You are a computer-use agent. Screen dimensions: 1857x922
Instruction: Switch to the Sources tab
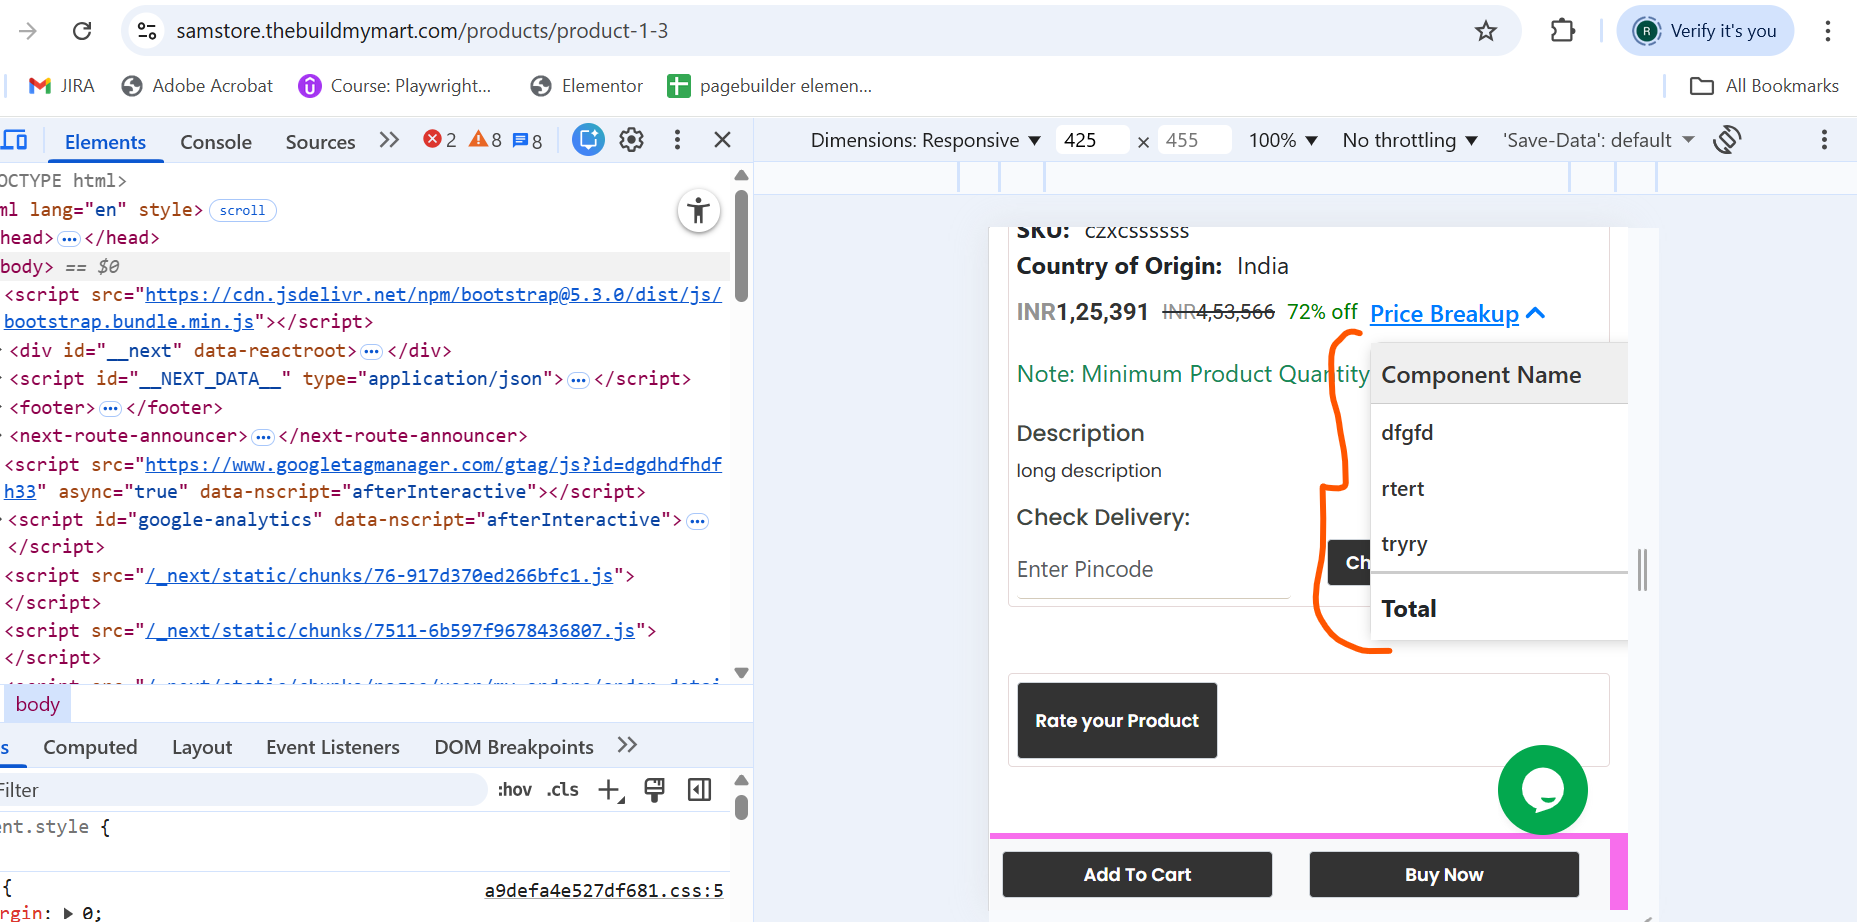[x=320, y=142]
